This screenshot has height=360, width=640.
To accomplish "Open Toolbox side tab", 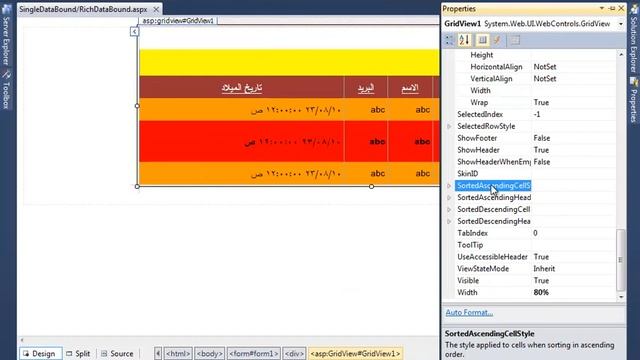I will coord(6,90).
